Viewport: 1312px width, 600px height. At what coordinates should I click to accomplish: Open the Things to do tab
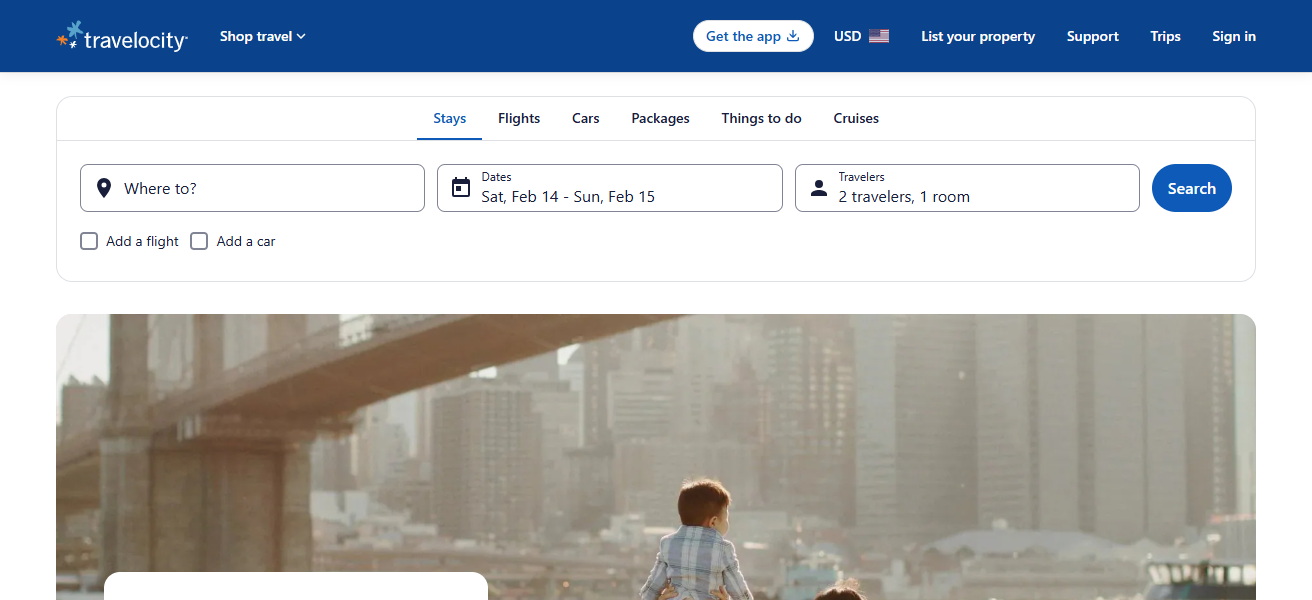(761, 118)
